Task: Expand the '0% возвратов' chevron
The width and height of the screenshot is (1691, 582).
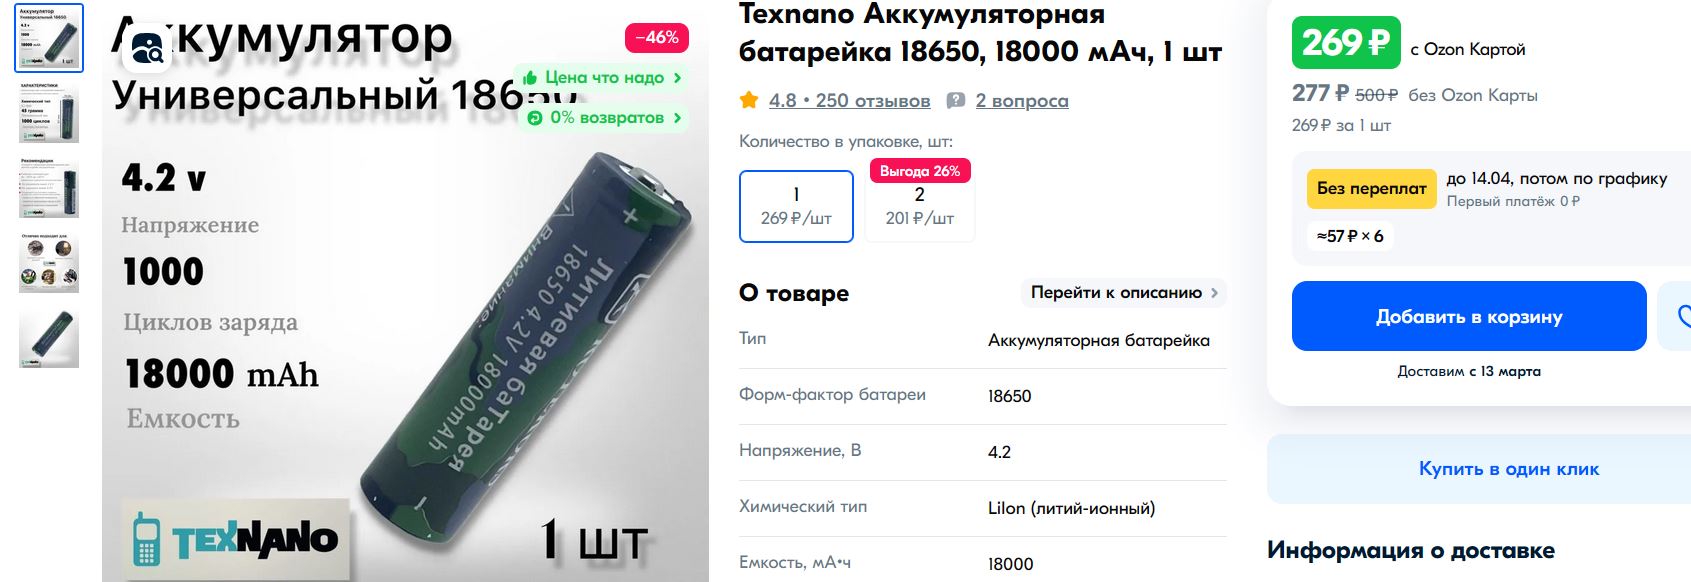Action: [x=677, y=118]
